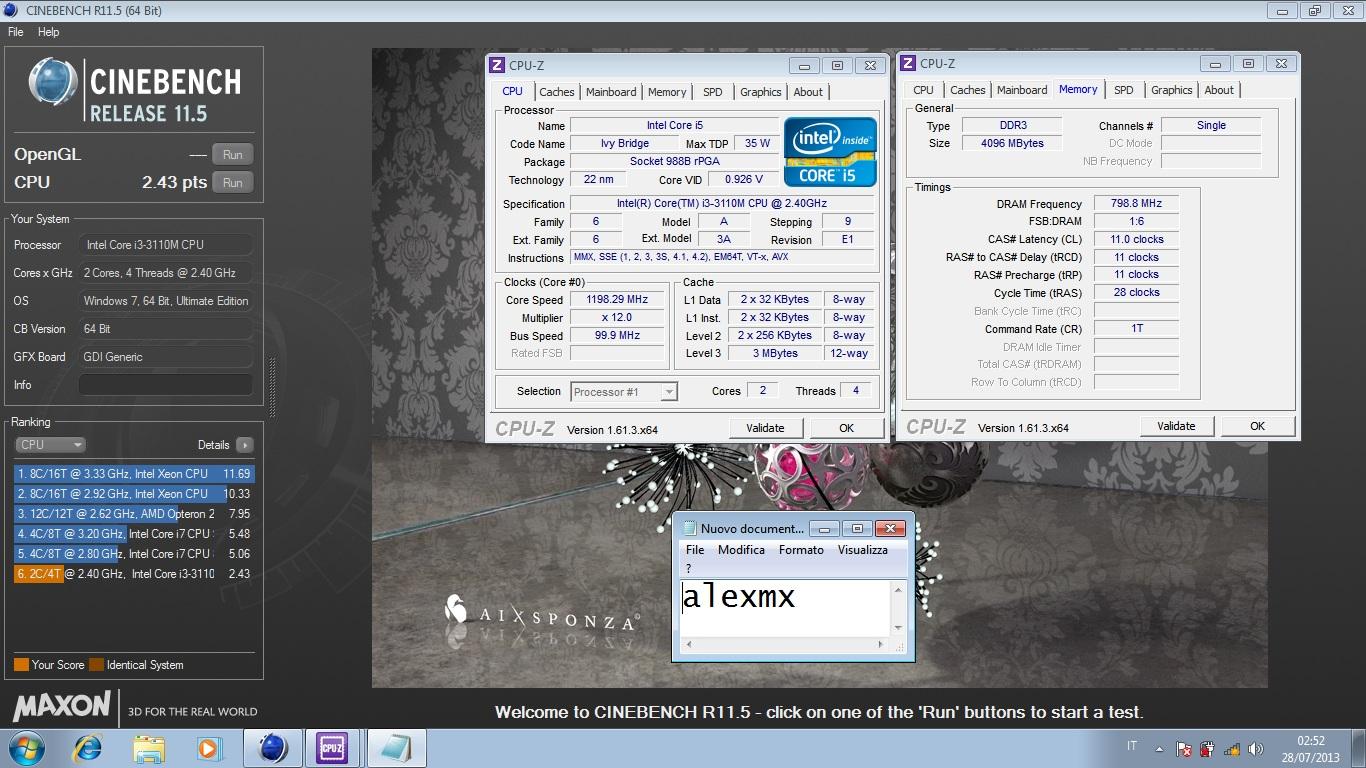Screen dimensions: 1366x768
Task: Click the DRAM Frequency value 798.8 MHz
Action: click(1136, 203)
